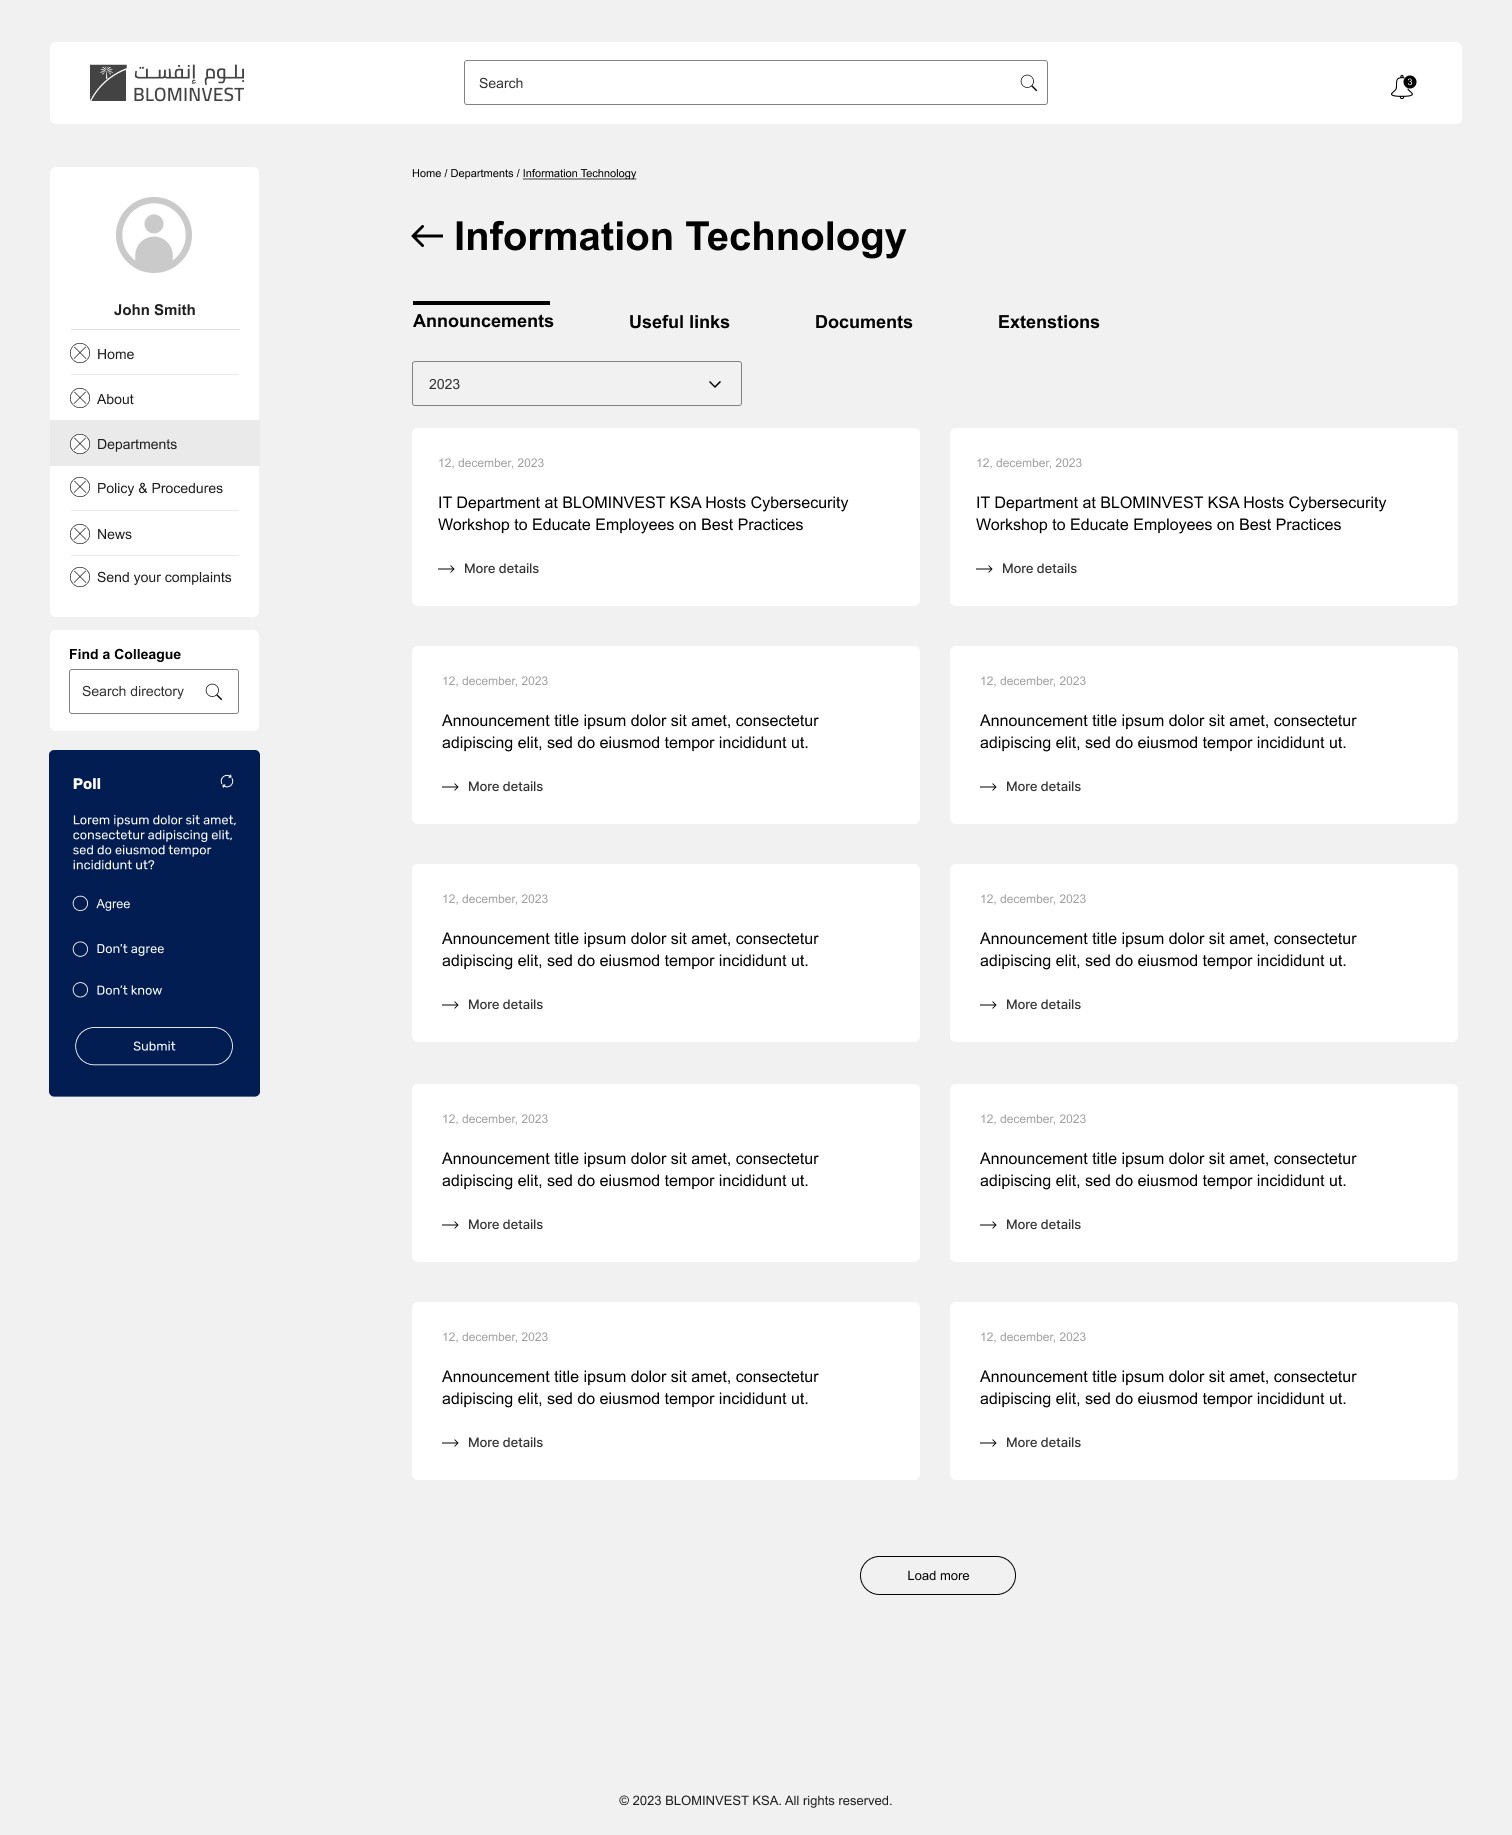
Task: Click the magnifier icon in the top Search bar
Action: (1028, 83)
